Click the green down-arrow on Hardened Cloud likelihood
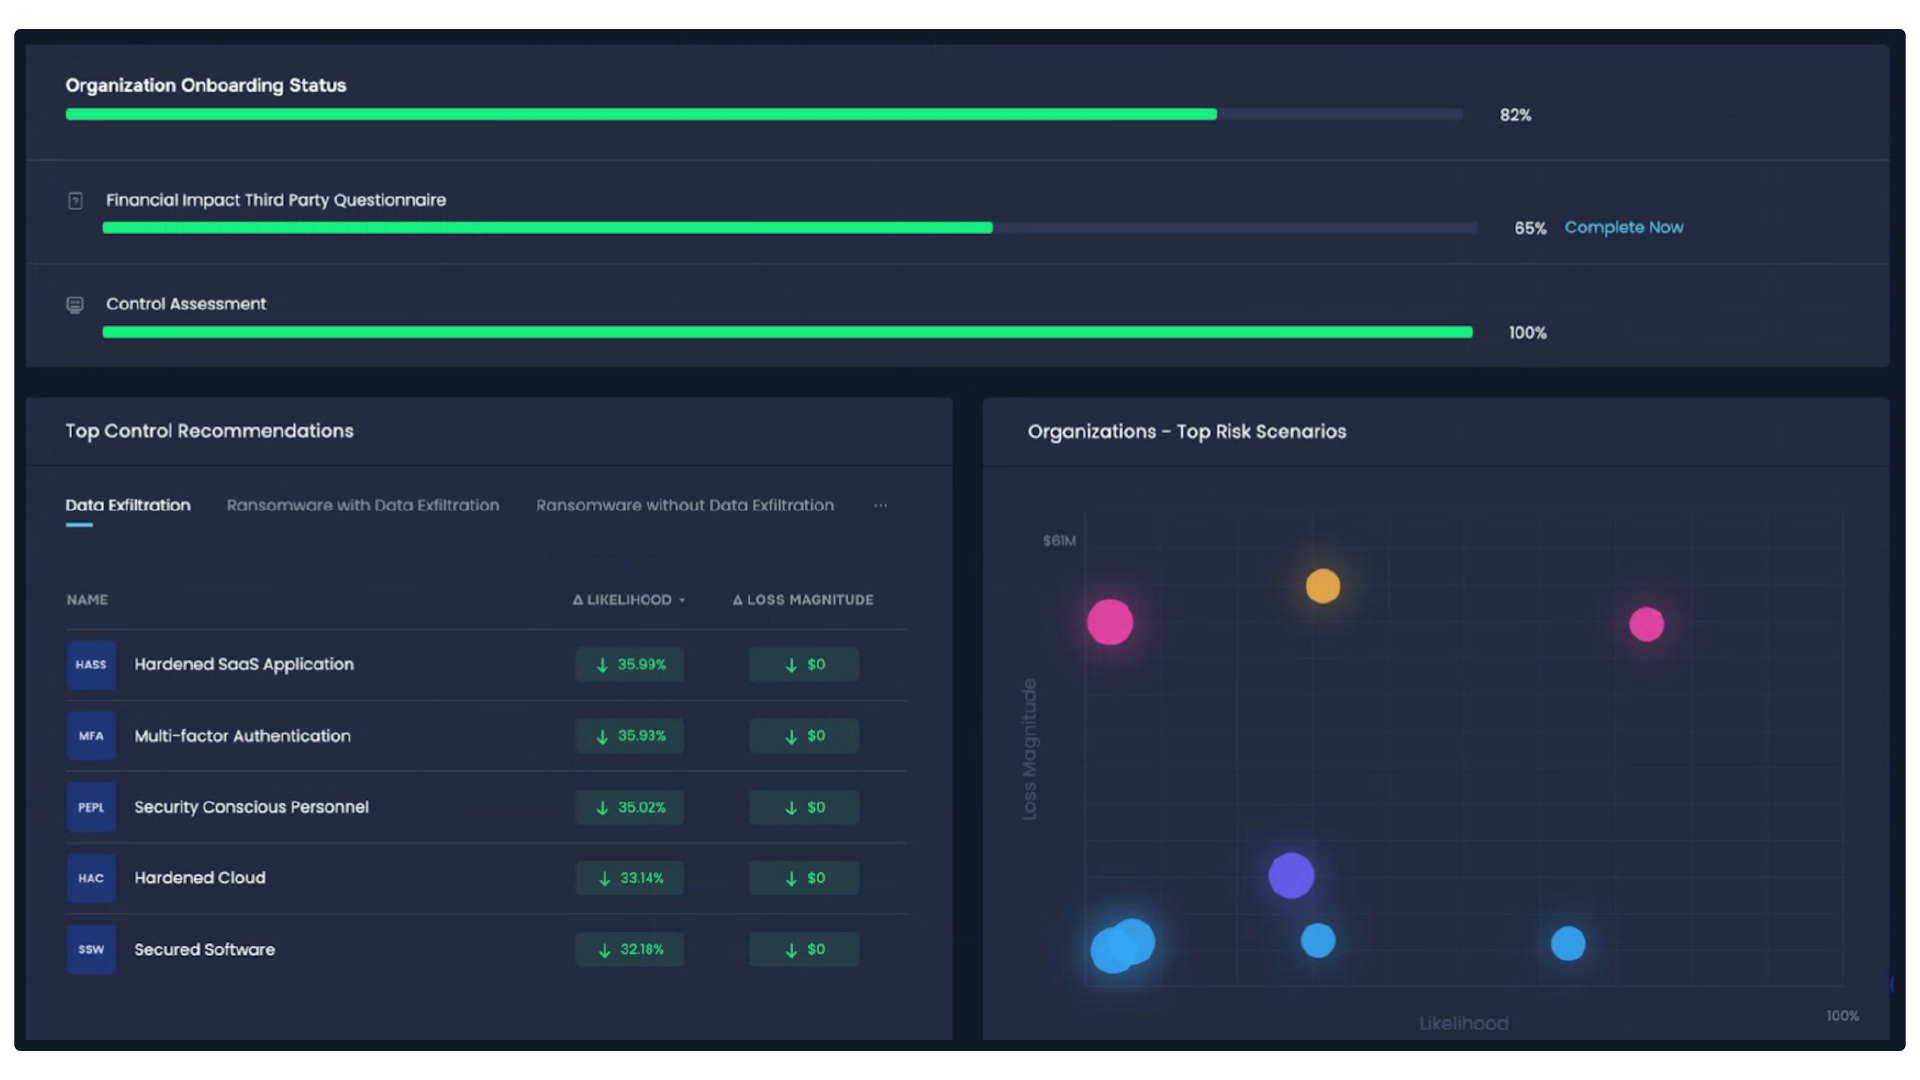 [602, 878]
